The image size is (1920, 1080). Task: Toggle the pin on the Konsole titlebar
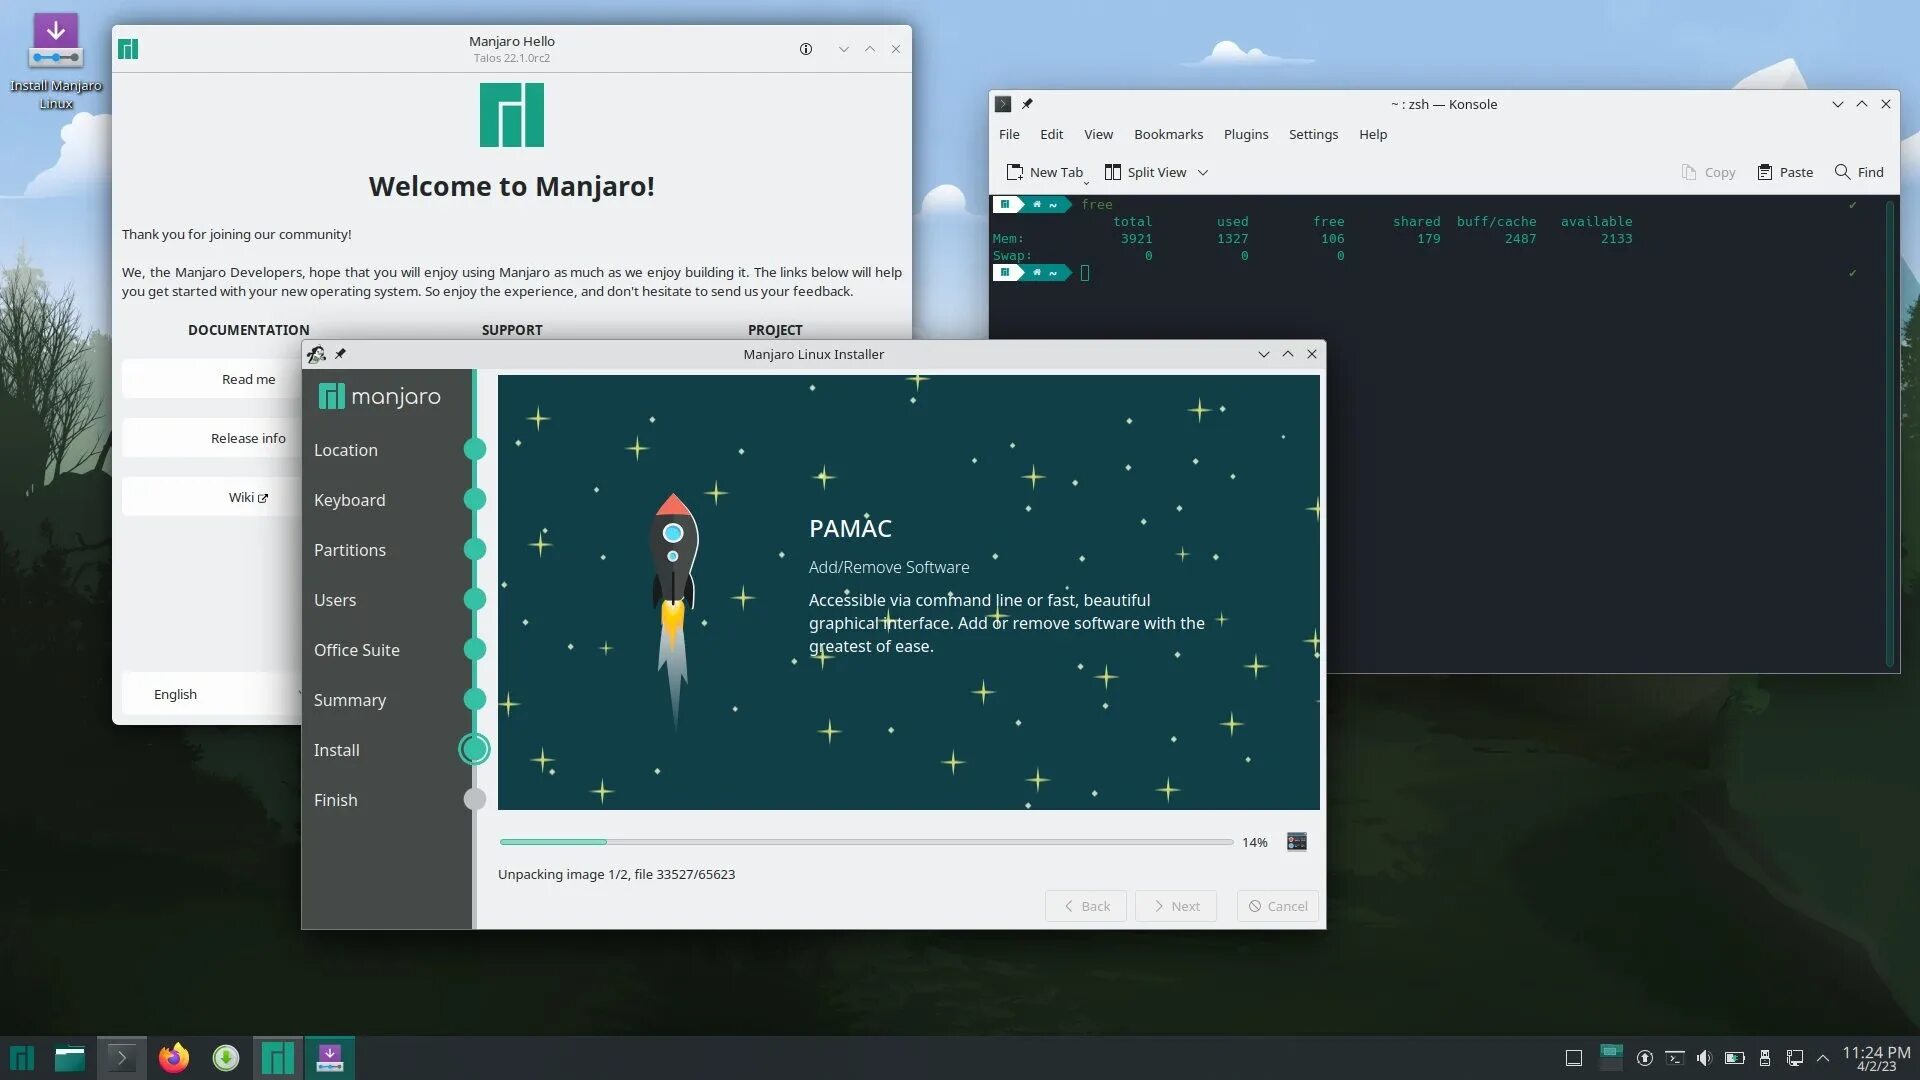1027,104
